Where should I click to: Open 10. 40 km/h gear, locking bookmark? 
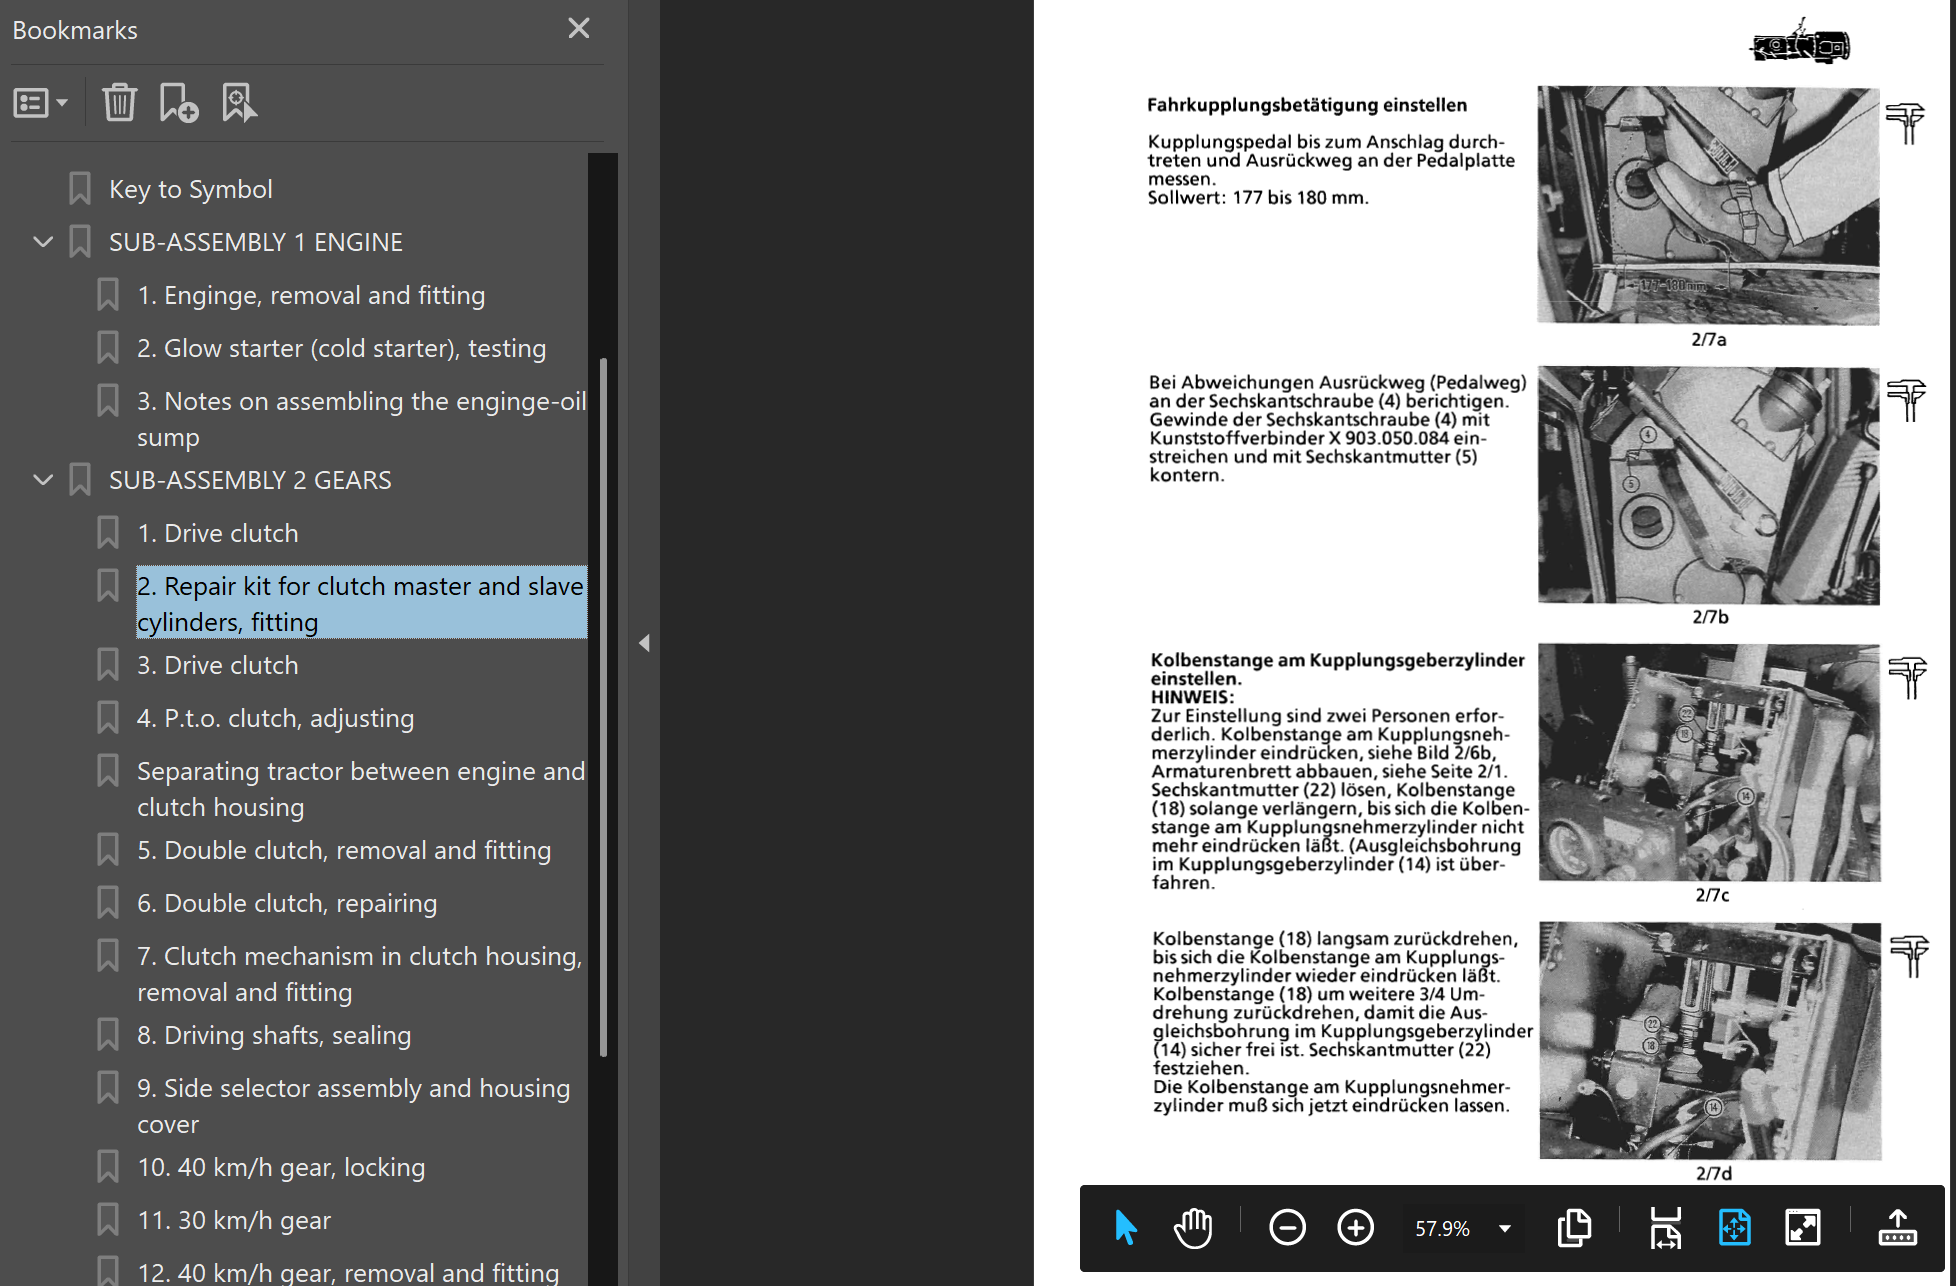[281, 1167]
